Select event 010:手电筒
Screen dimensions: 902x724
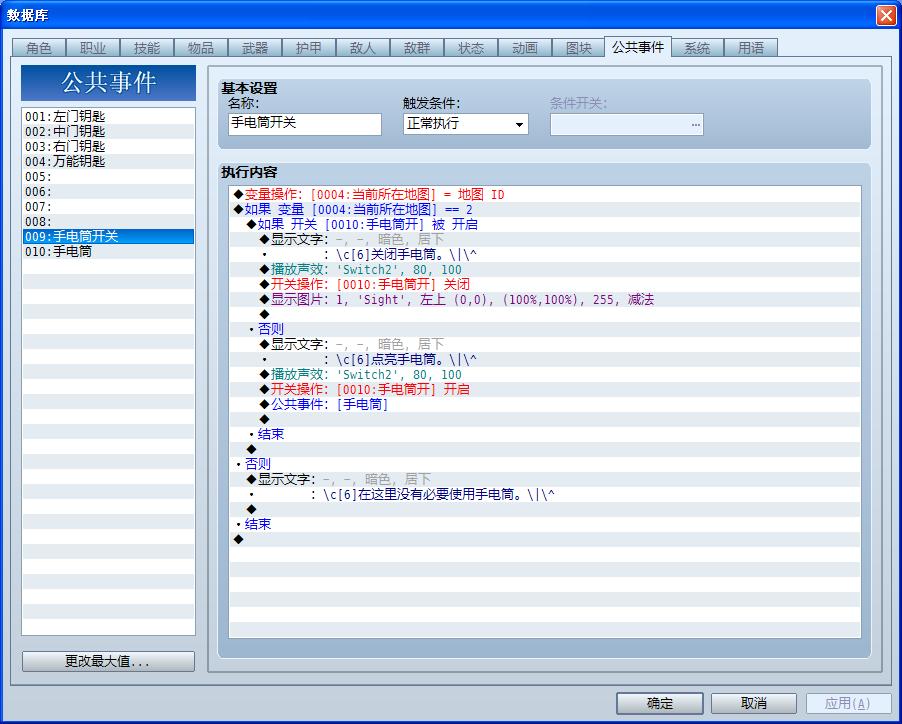coord(108,251)
